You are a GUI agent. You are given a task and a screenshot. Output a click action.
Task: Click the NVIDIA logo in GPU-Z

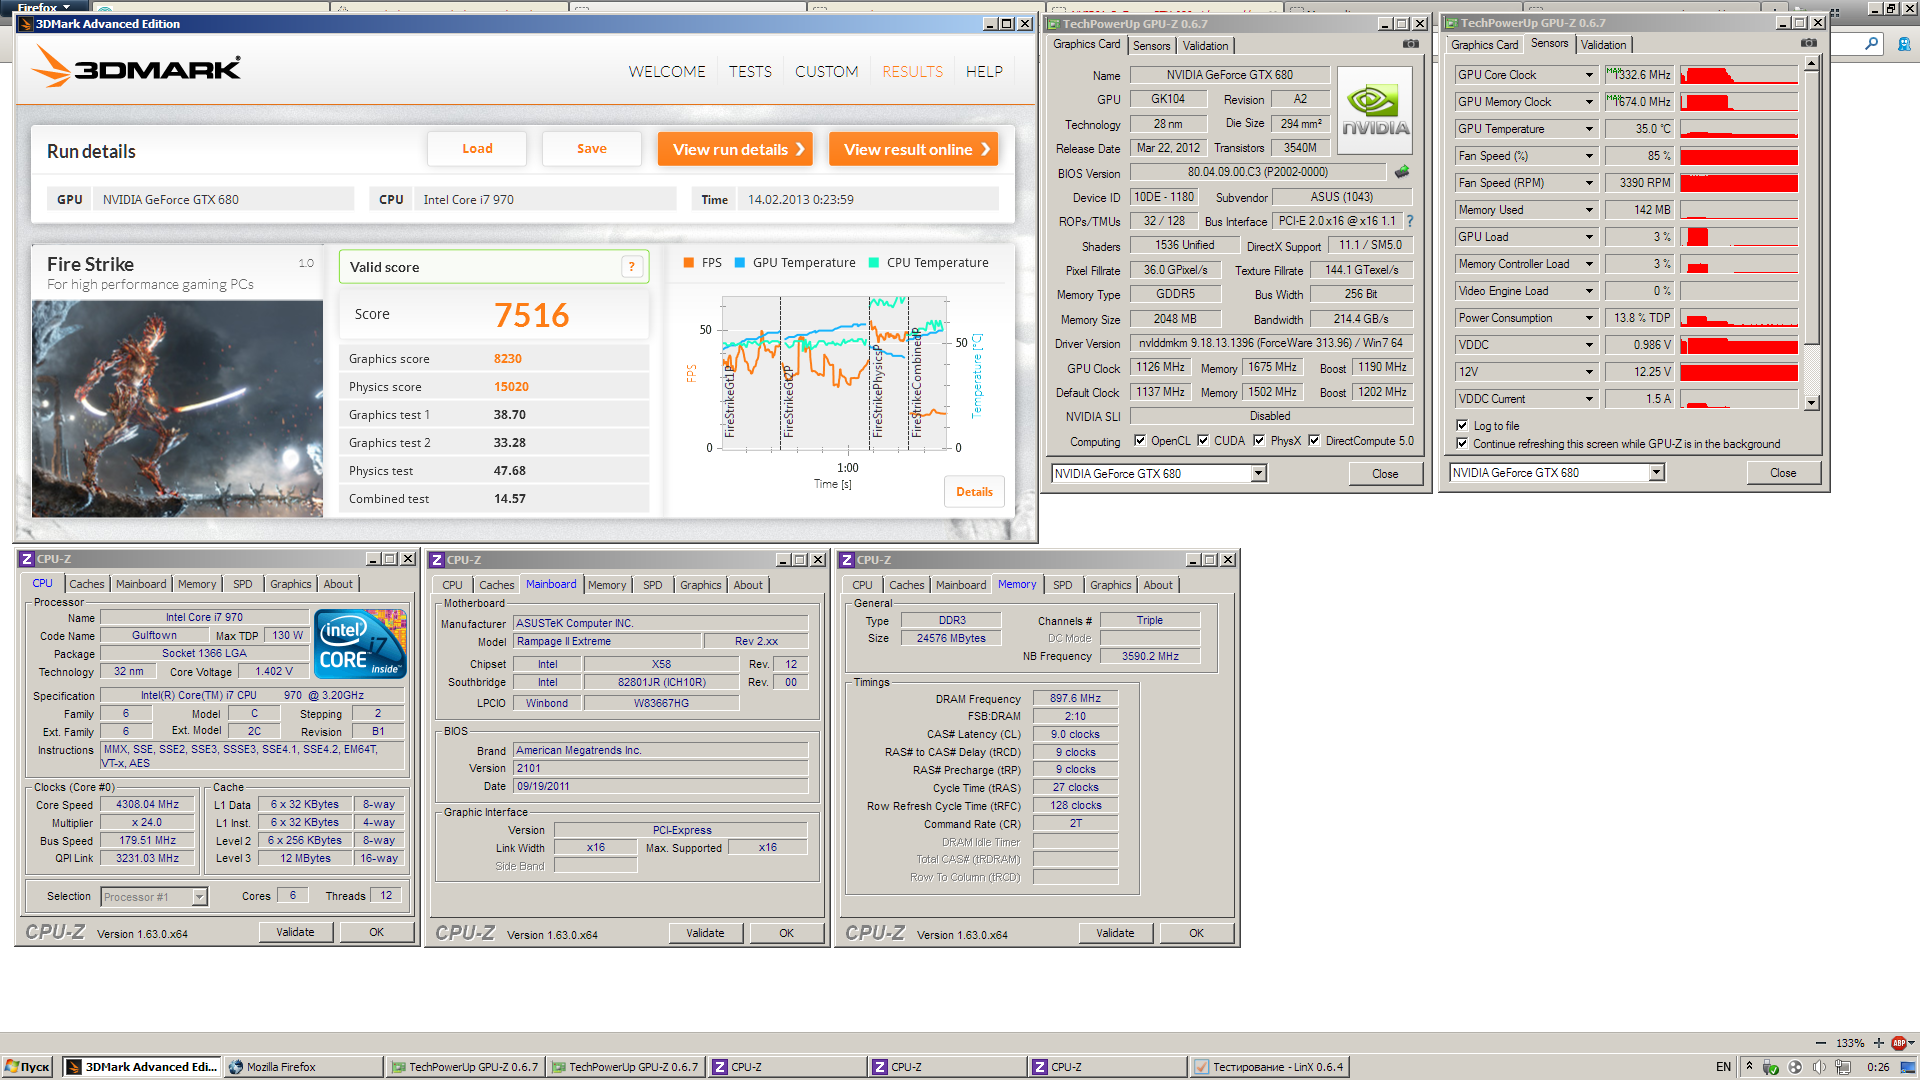(x=1375, y=110)
